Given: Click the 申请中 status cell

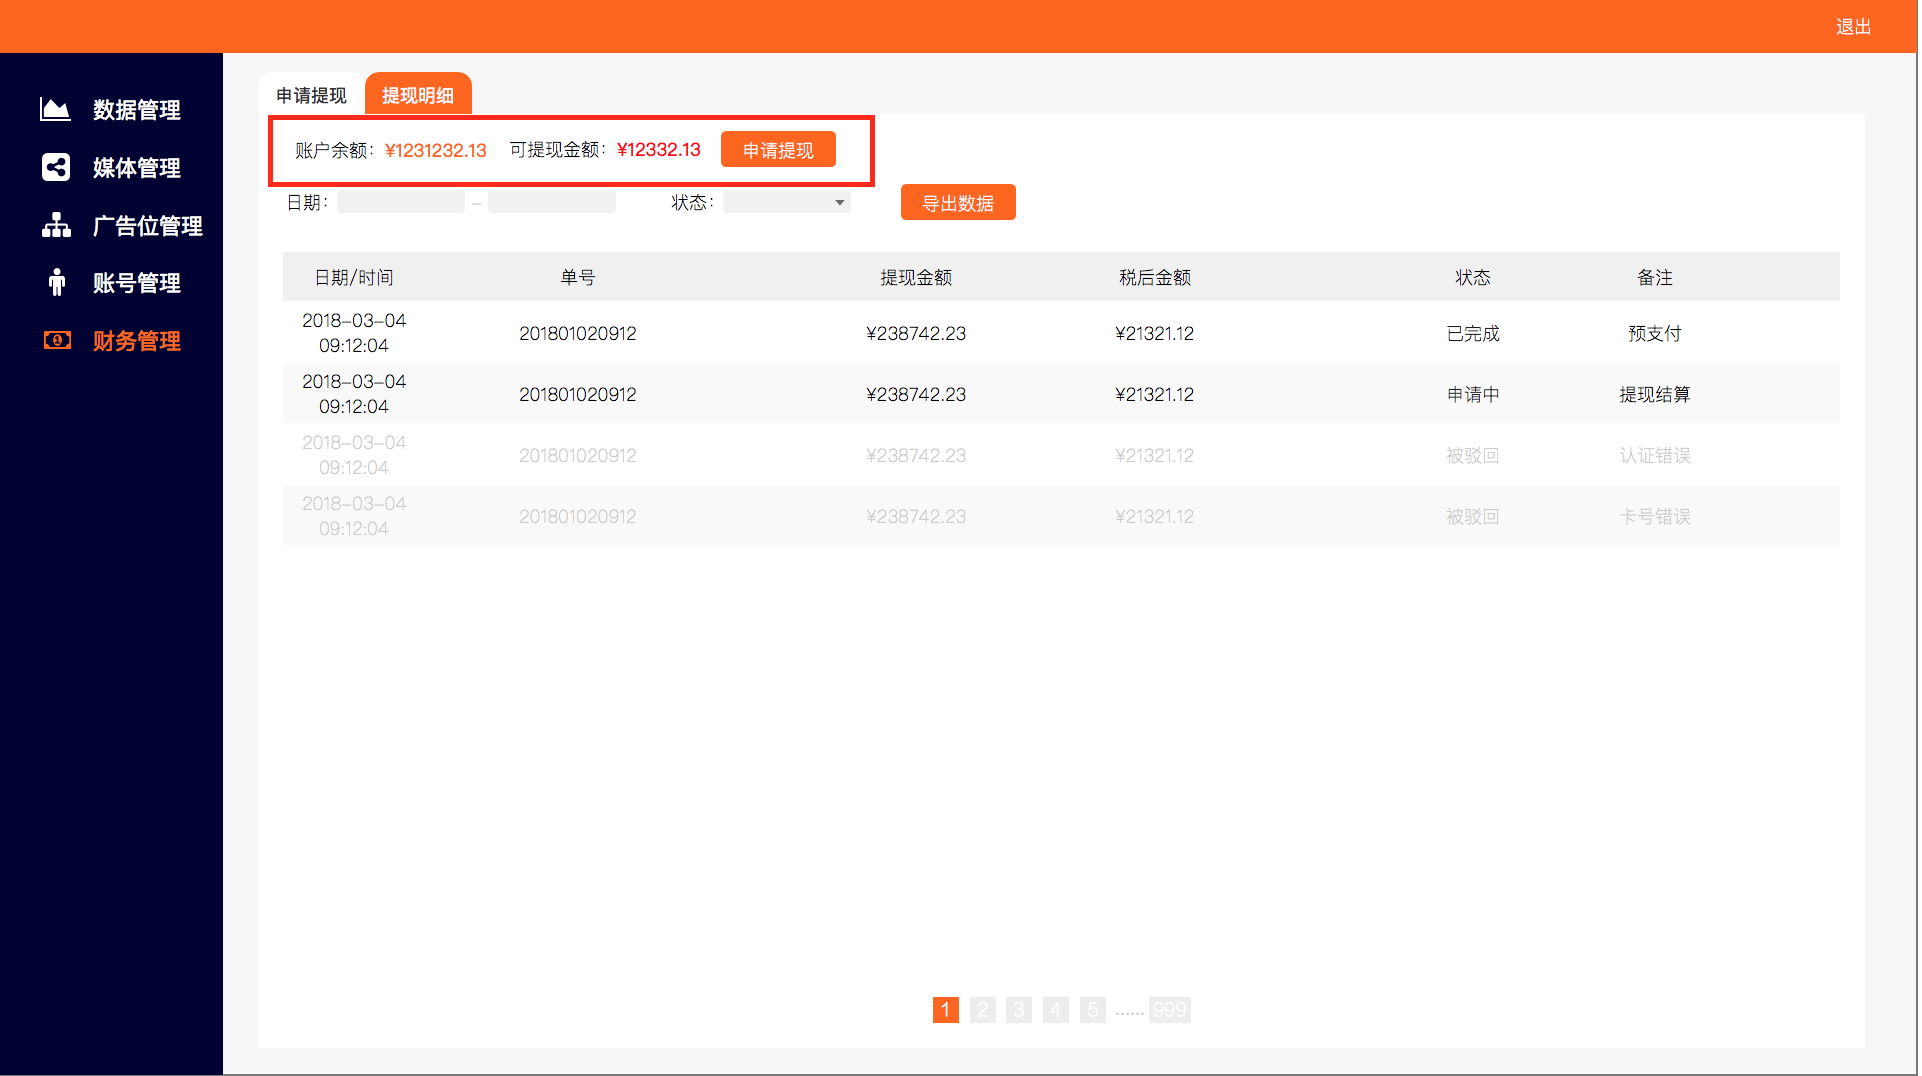Looking at the screenshot, I should pos(1473,394).
